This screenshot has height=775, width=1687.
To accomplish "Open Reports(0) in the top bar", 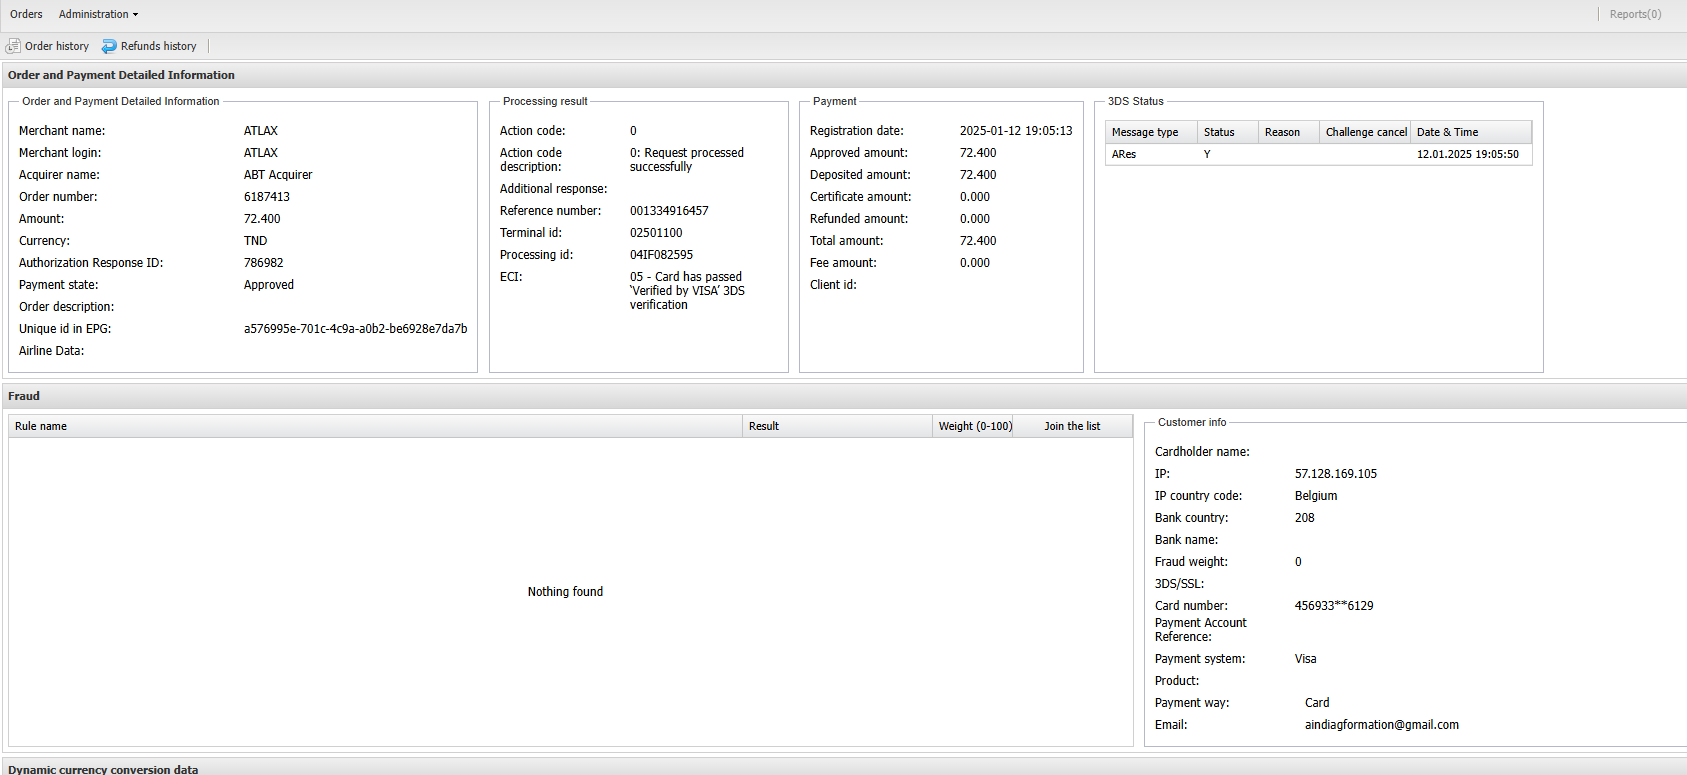I will pos(1634,14).
